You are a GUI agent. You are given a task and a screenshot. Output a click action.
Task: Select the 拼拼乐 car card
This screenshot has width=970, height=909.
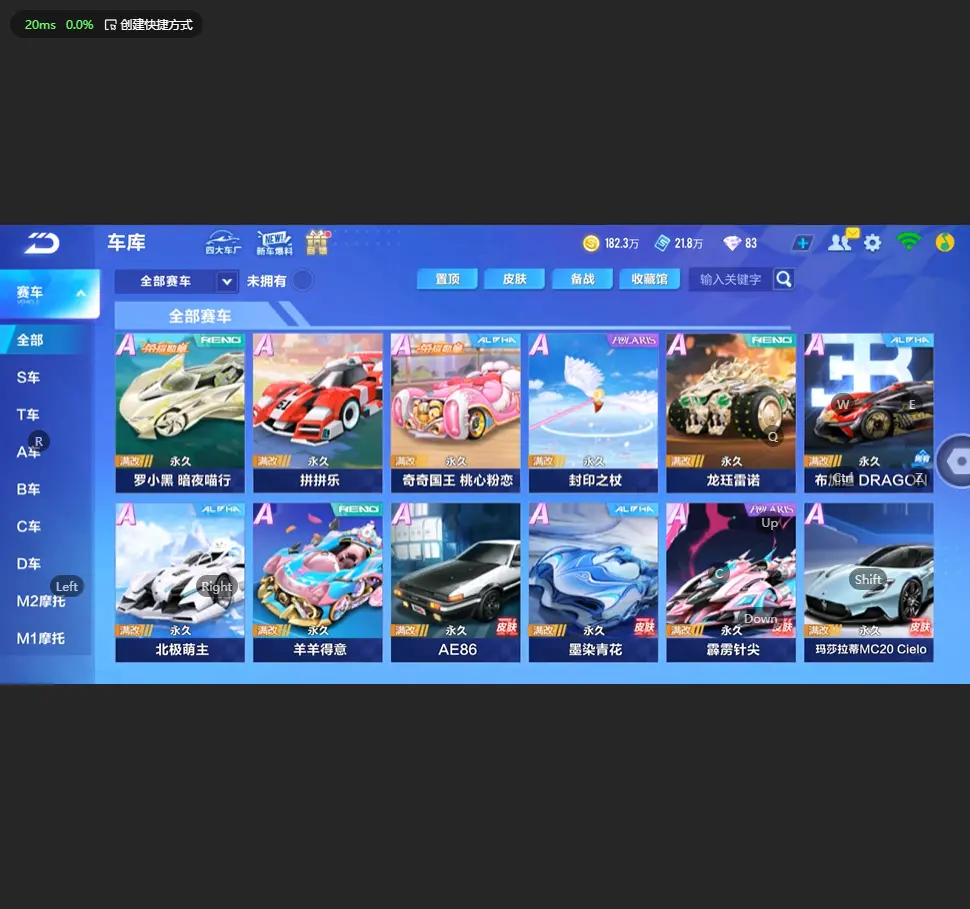click(318, 413)
